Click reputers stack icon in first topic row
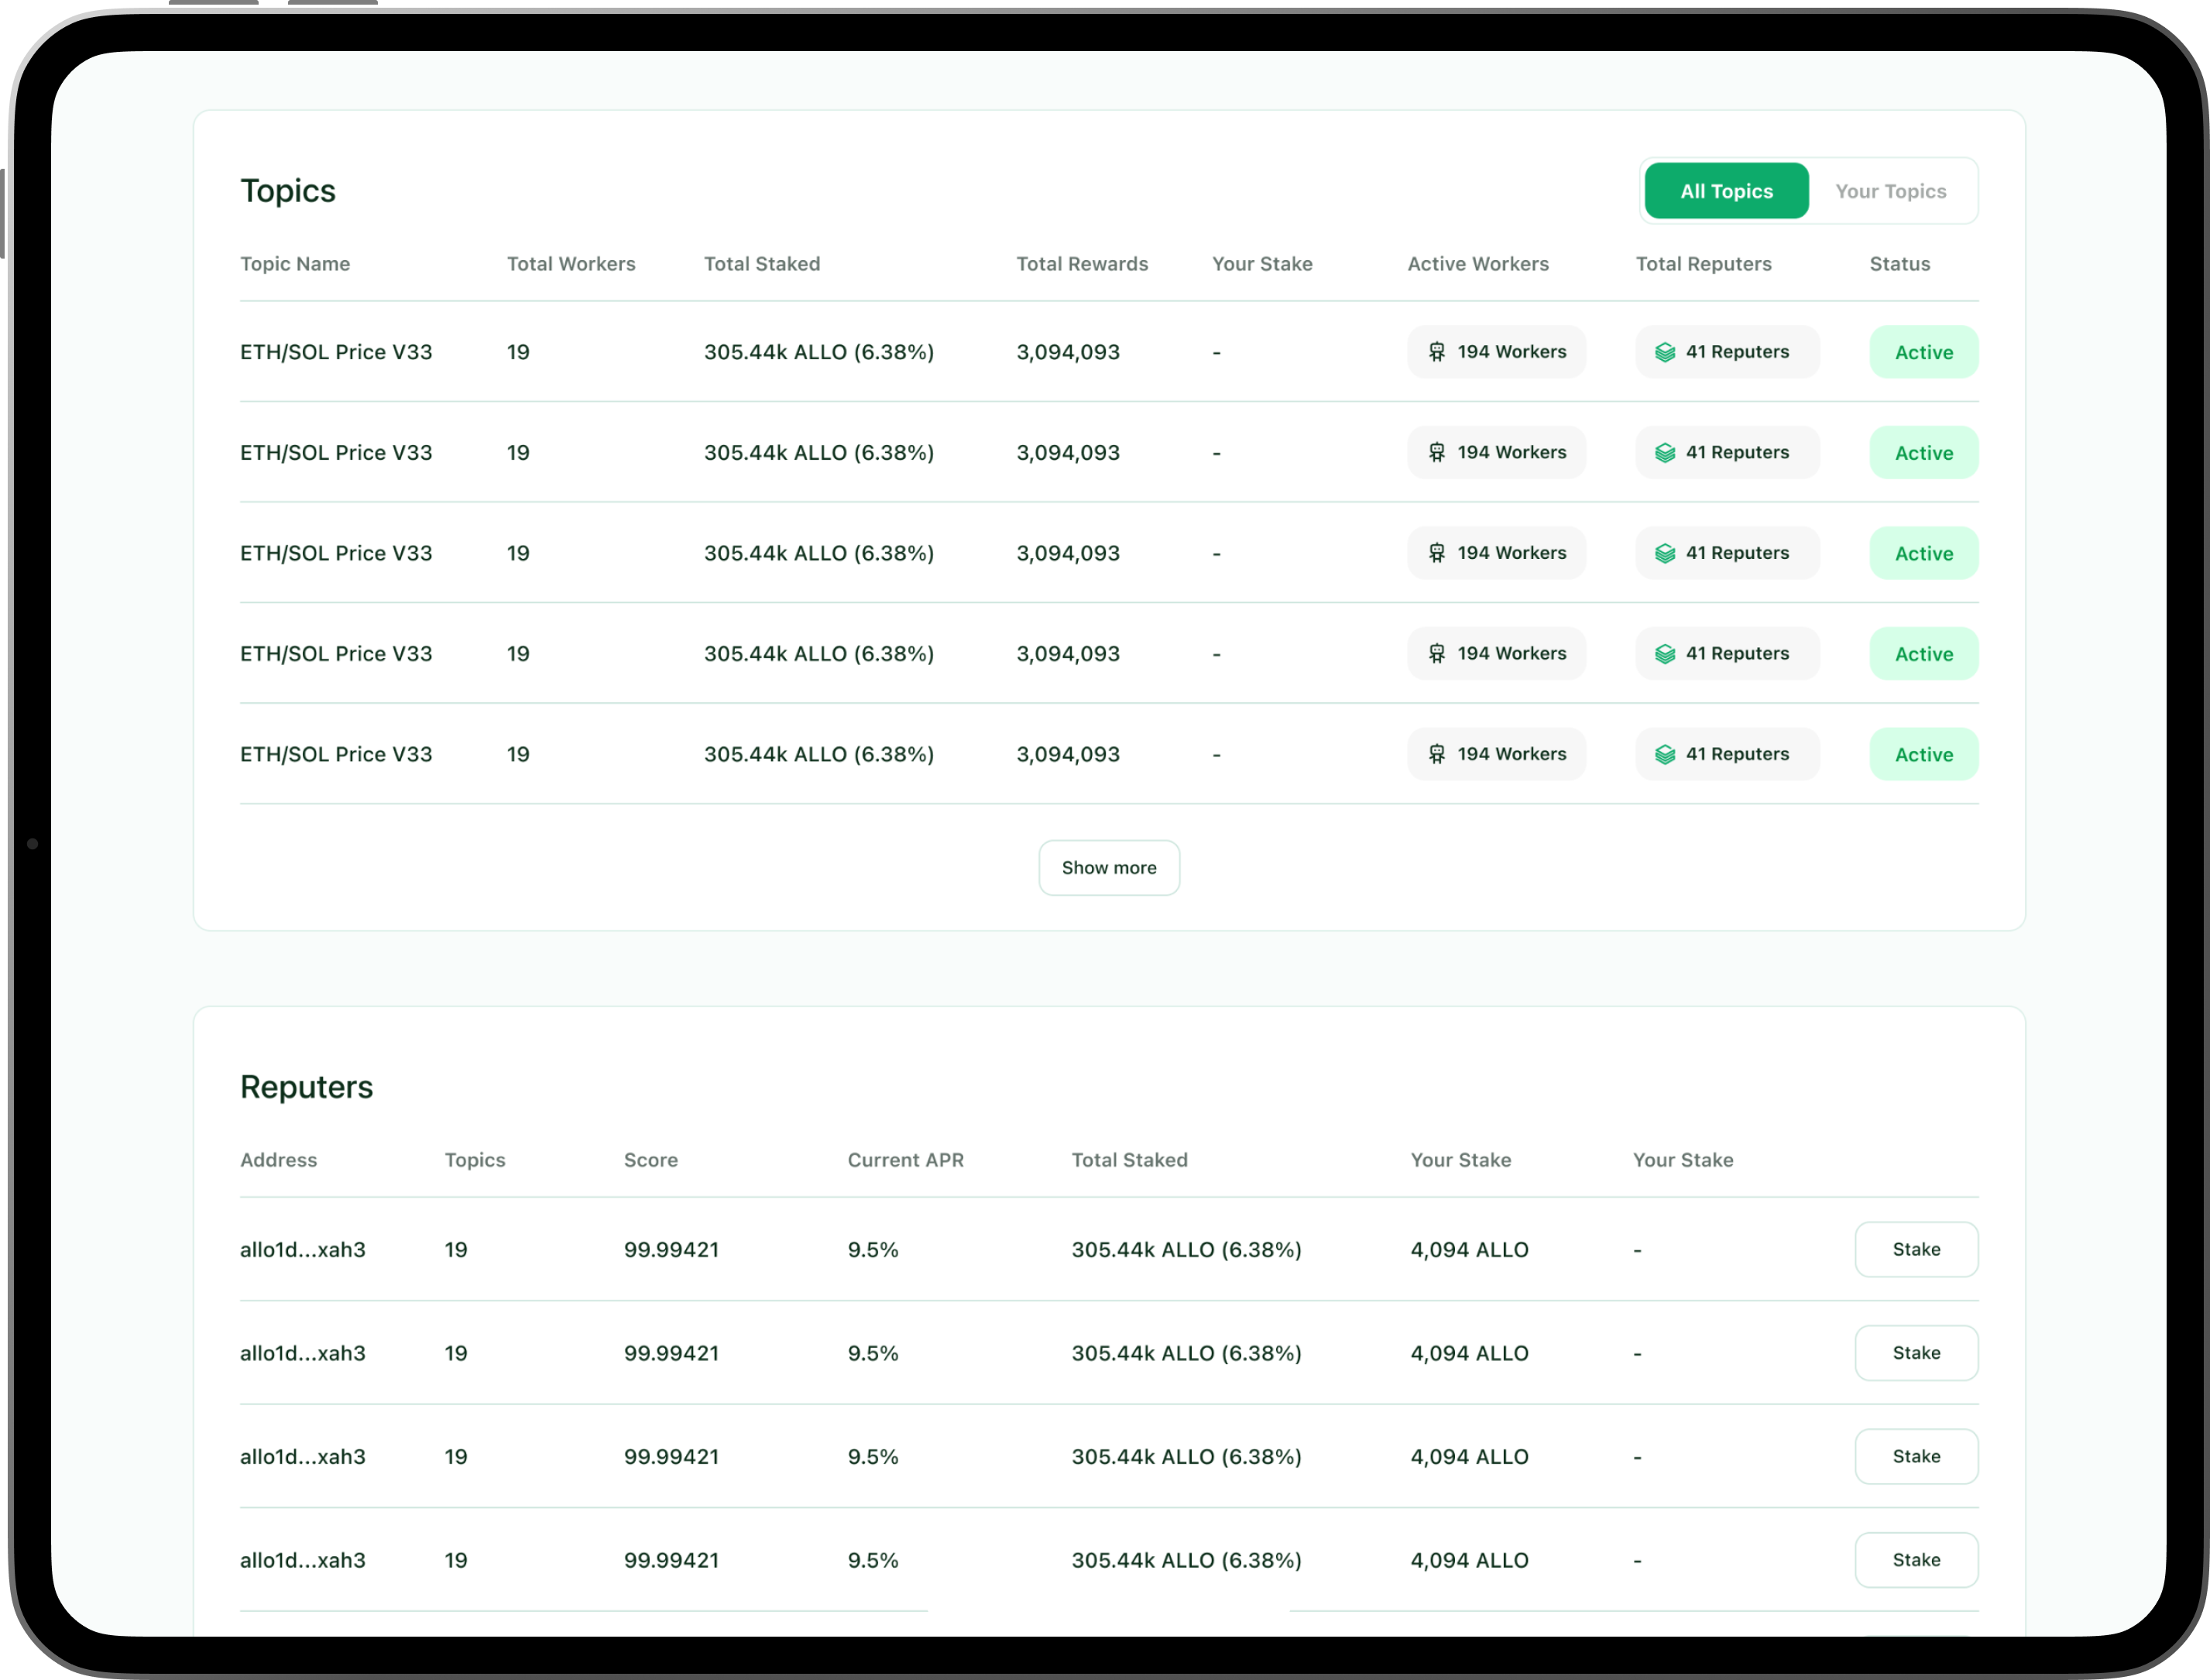Screen dimensions: 2210x1680 1665,352
